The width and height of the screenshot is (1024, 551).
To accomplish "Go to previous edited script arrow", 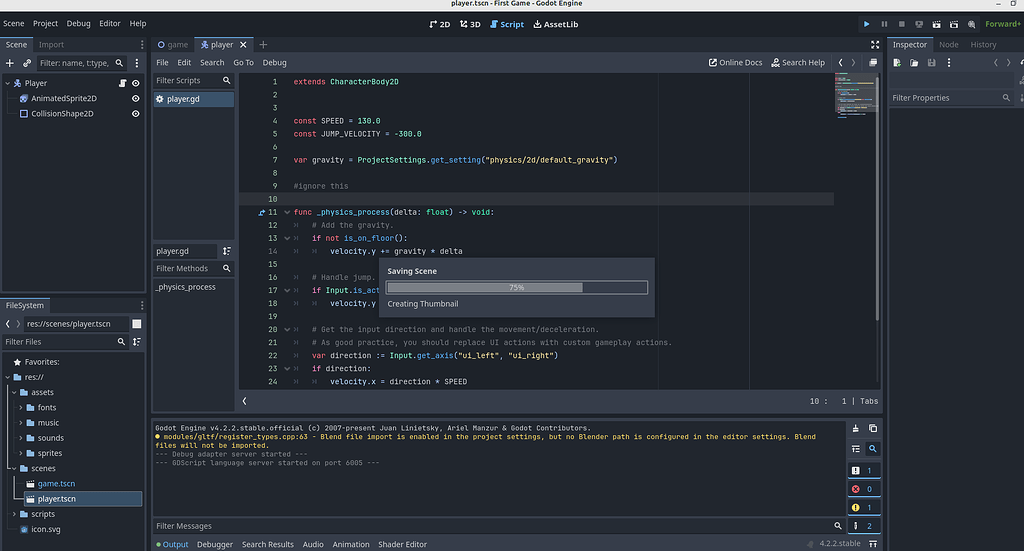I will coord(840,63).
